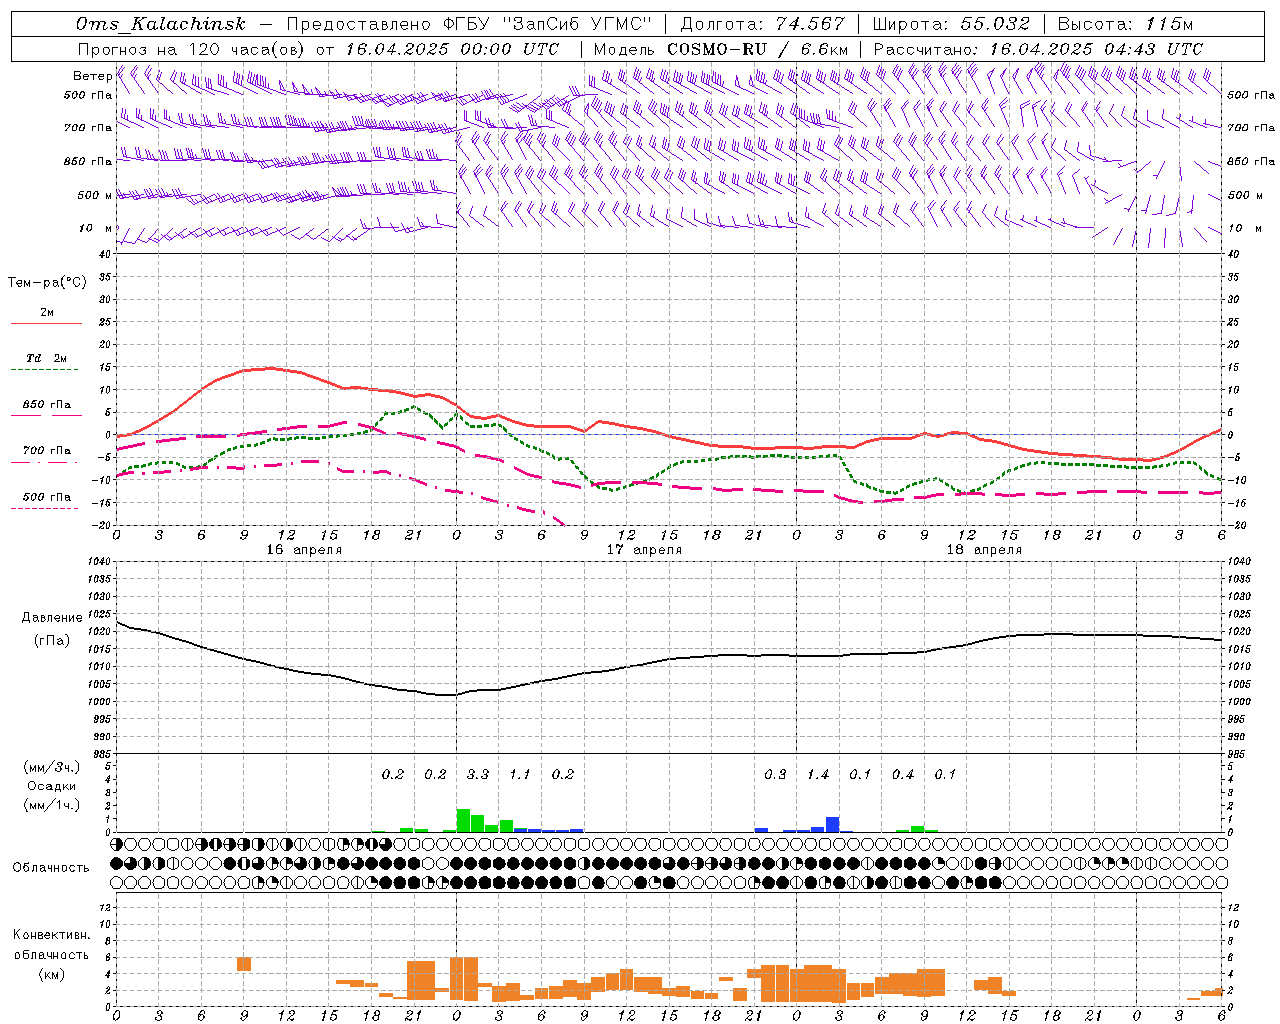Image resolution: width=1280 pixels, height=1024 pixels.
Task: Click the computed time 16.04.2025 04:43 UTC
Action: coord(1096,49)
